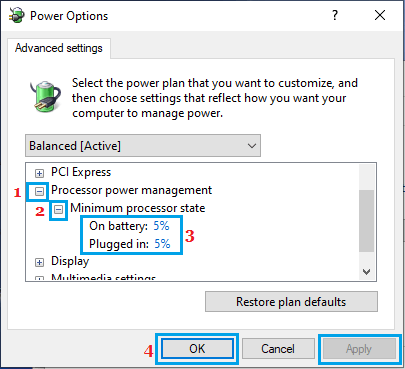Select the Display tree item

[70, 261]
